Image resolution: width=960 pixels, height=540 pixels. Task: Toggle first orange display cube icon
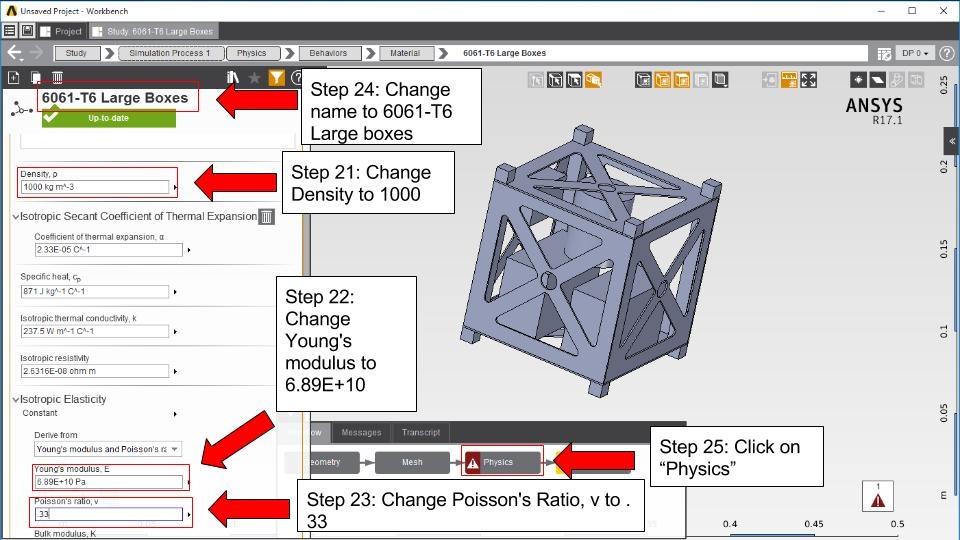pyautogui.click(x=662, y=80)
